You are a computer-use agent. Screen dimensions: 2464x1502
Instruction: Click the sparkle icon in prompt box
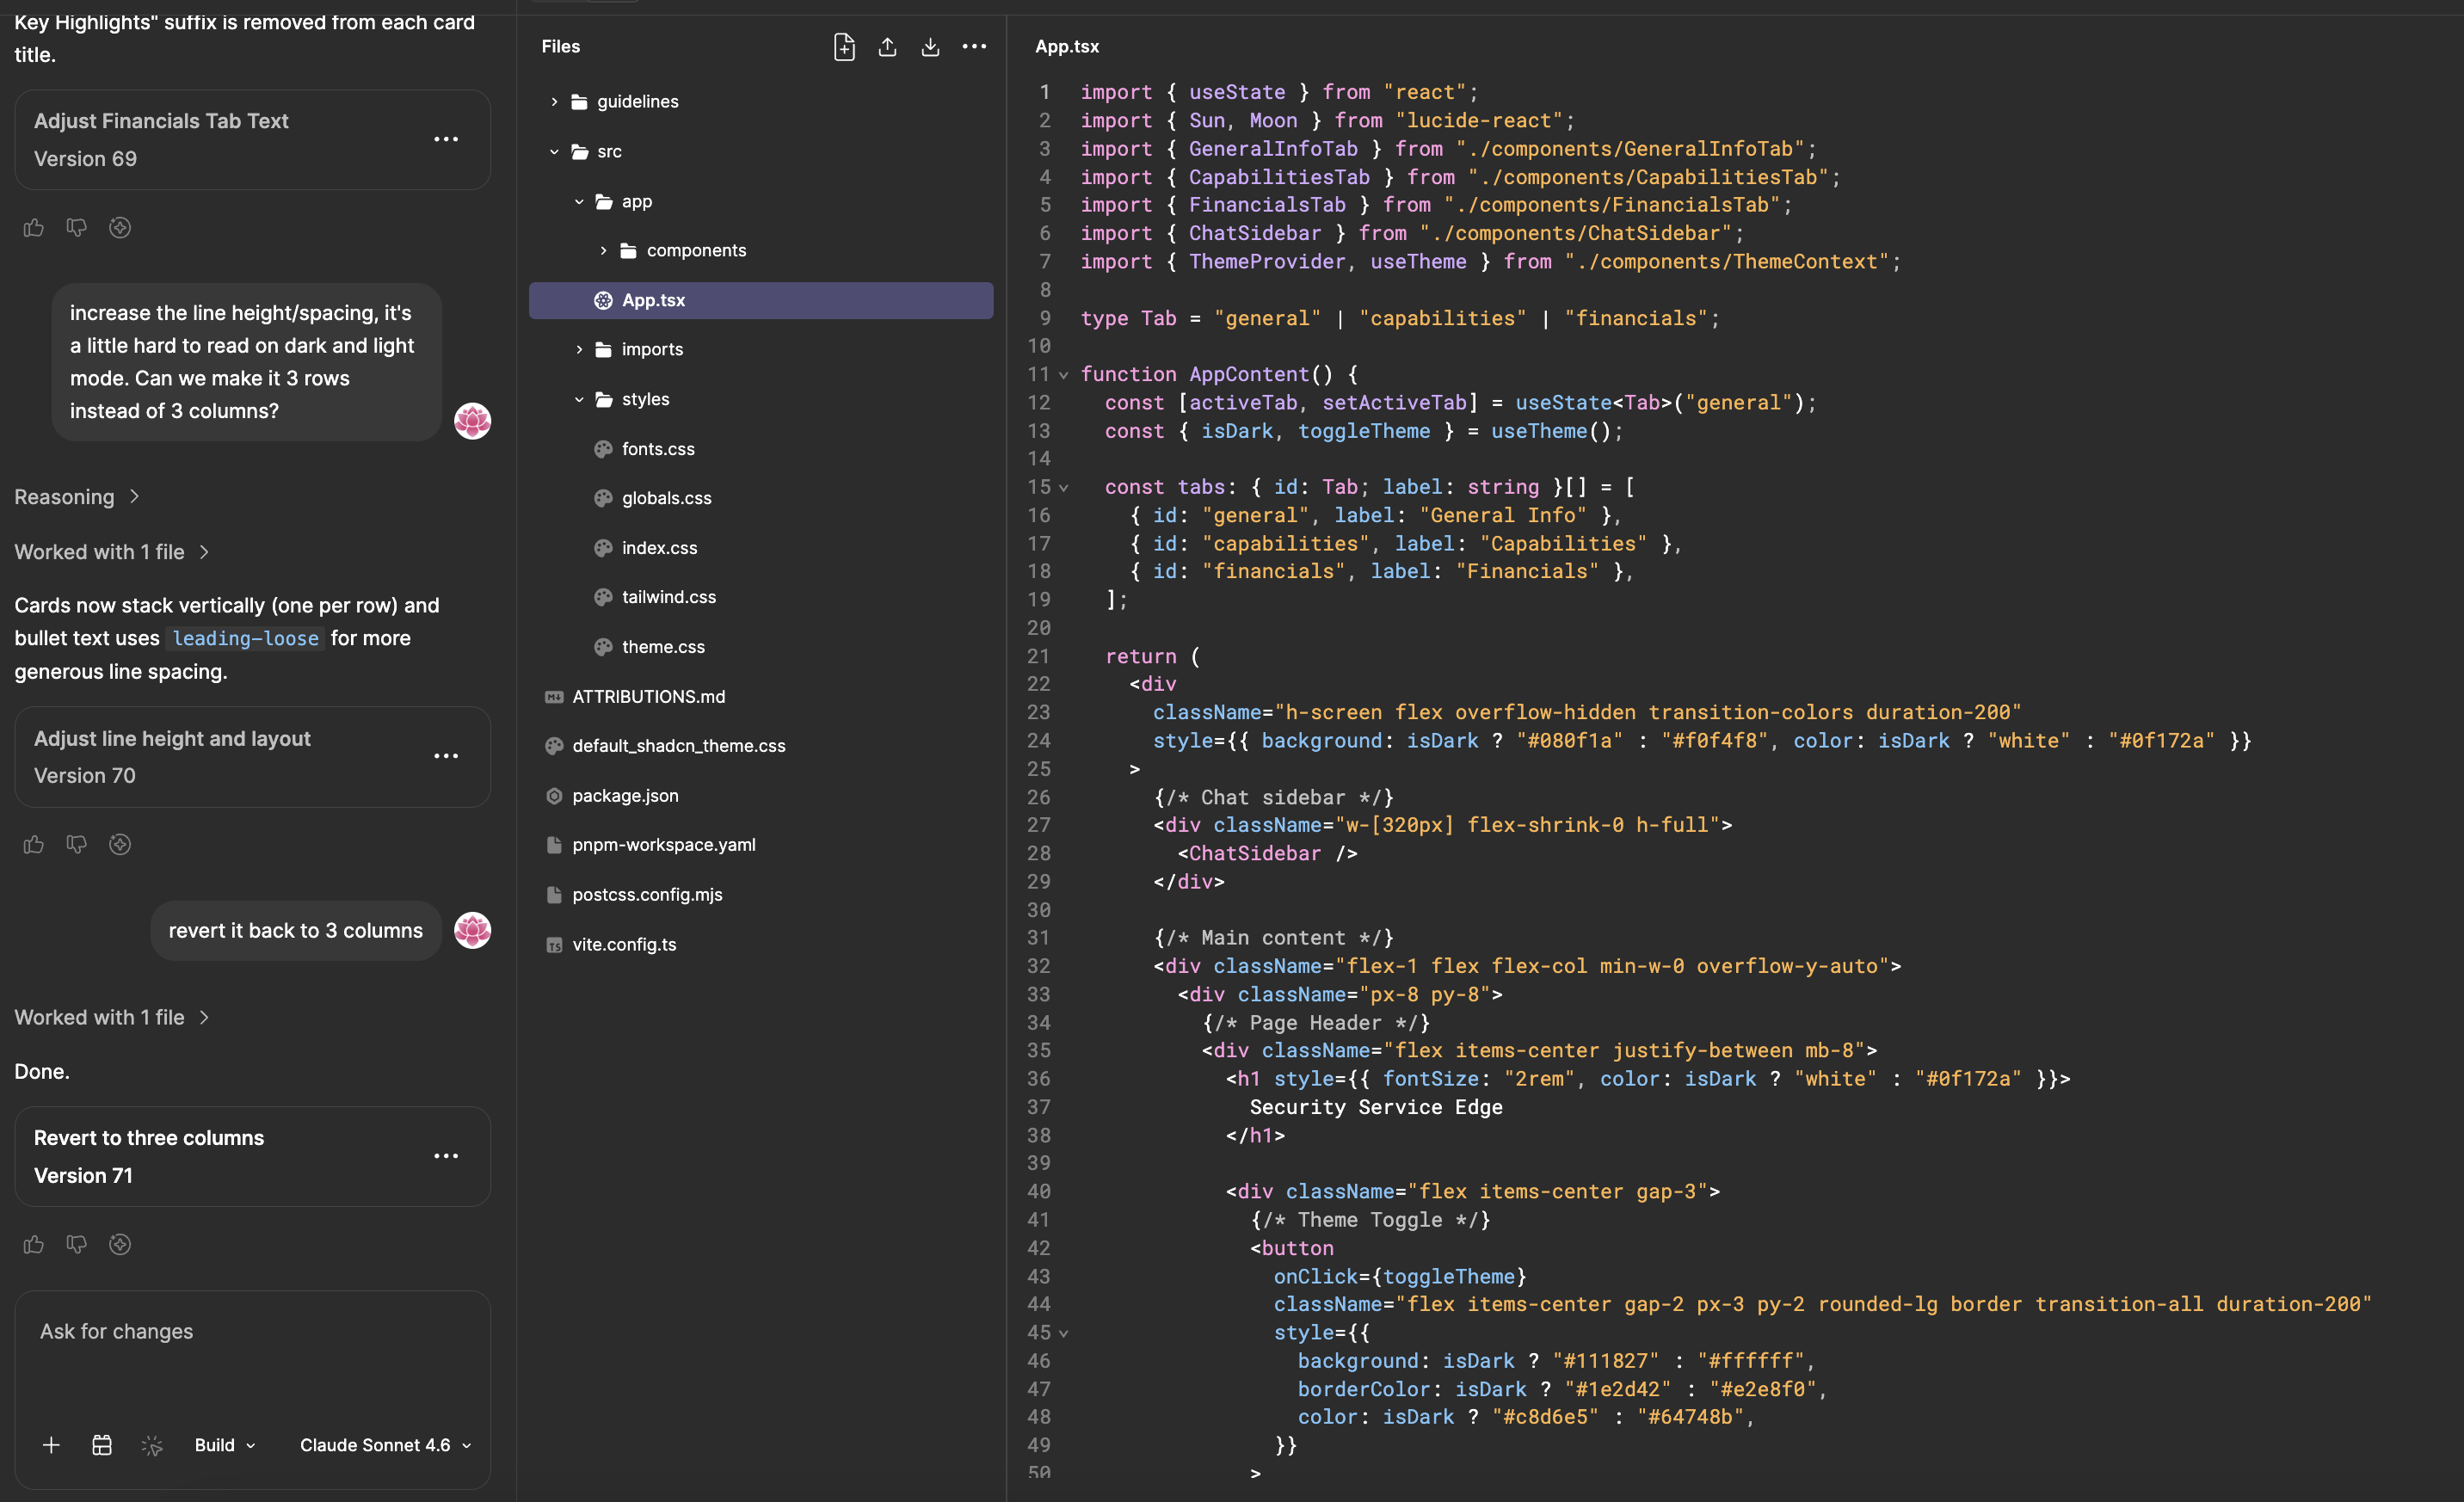(152, 1445)
